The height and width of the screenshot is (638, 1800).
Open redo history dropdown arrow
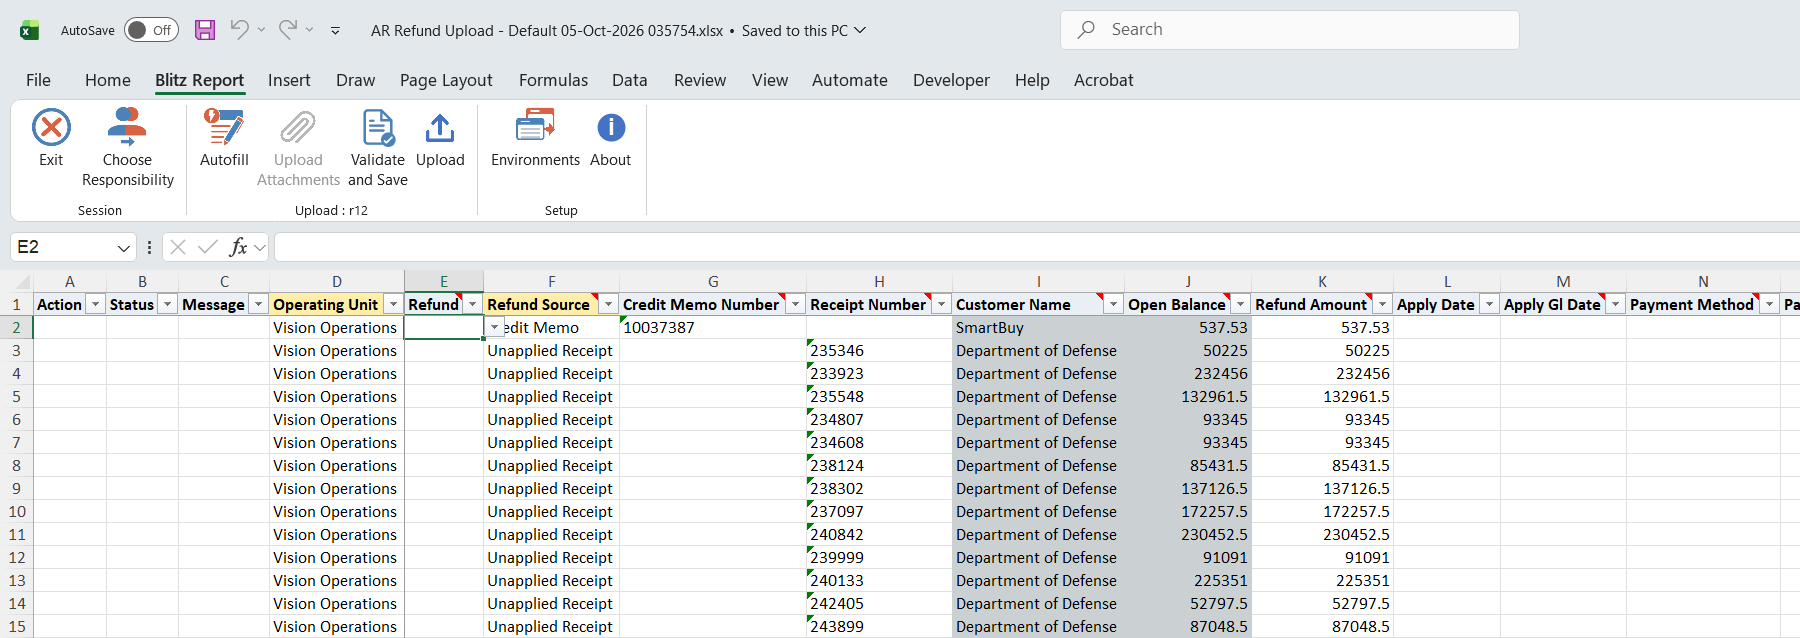(x=309, y=30)
